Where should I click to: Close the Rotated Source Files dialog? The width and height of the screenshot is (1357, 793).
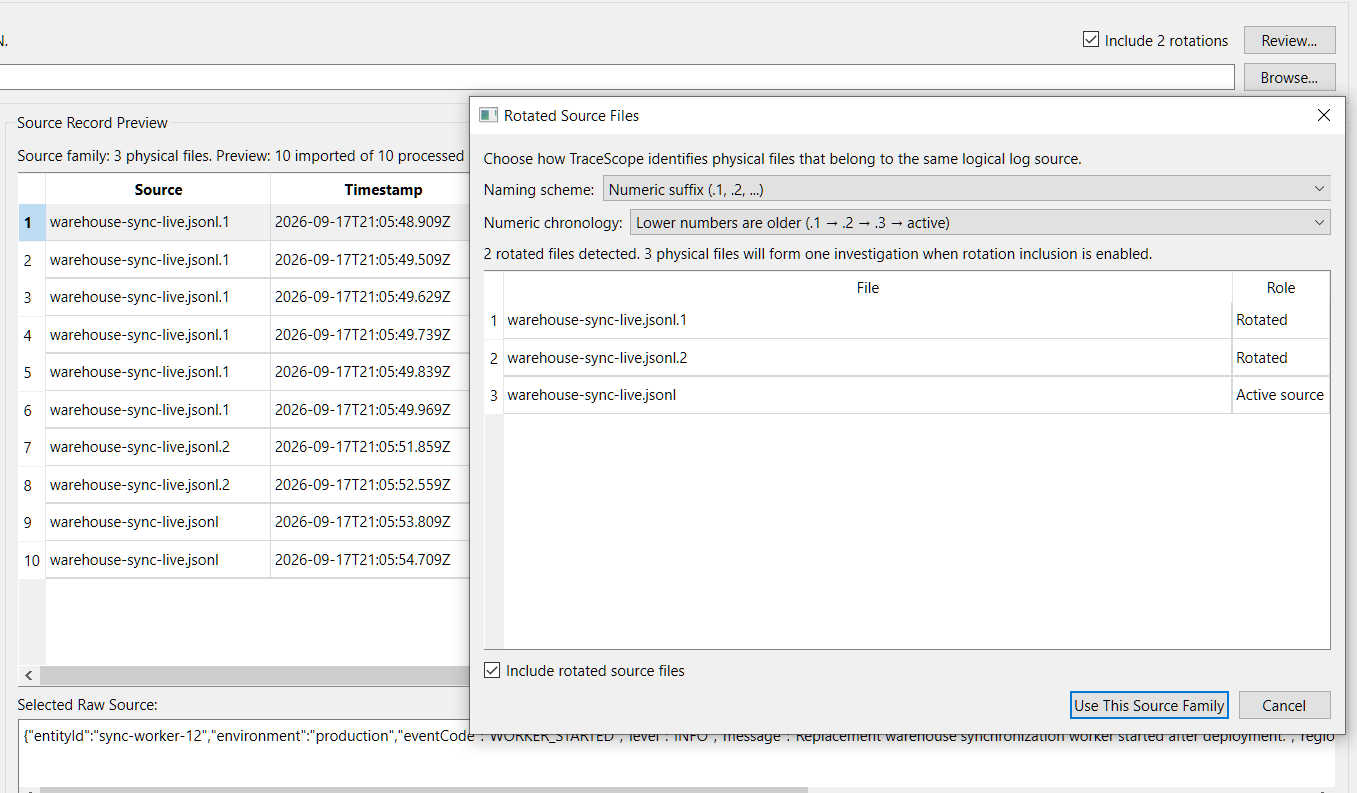pyautogui.click(x=1324, y=115)
